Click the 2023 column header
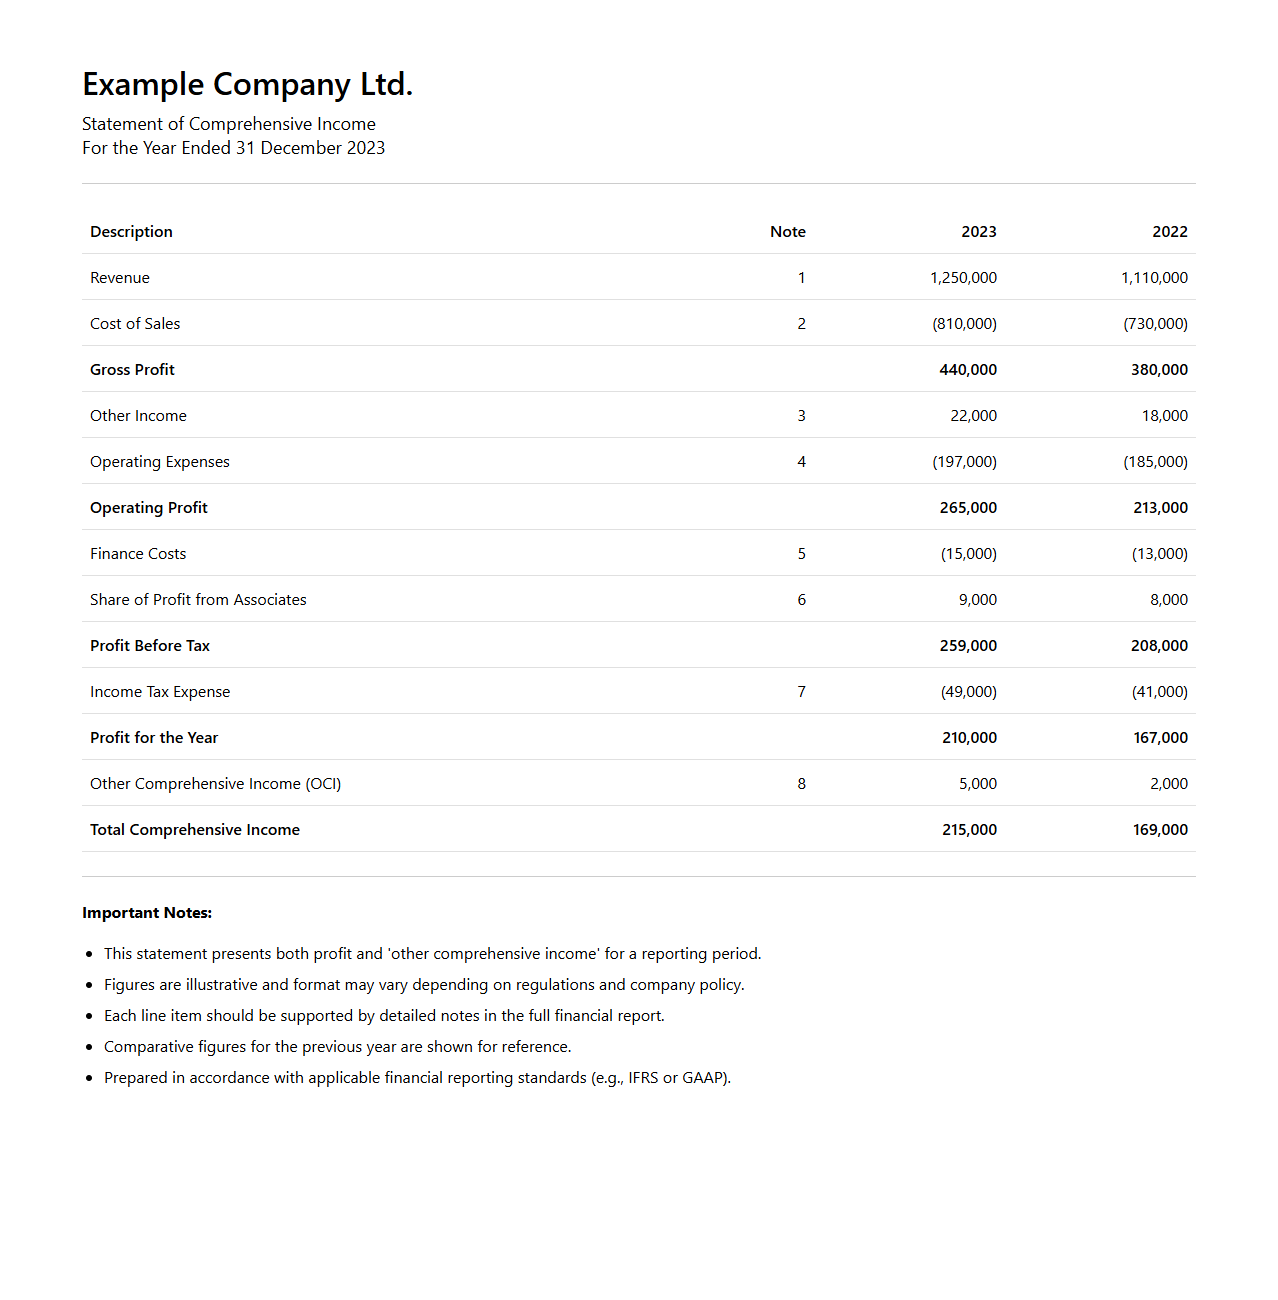This screenshot has height=1300, width=1278. [x=978, y=232]
